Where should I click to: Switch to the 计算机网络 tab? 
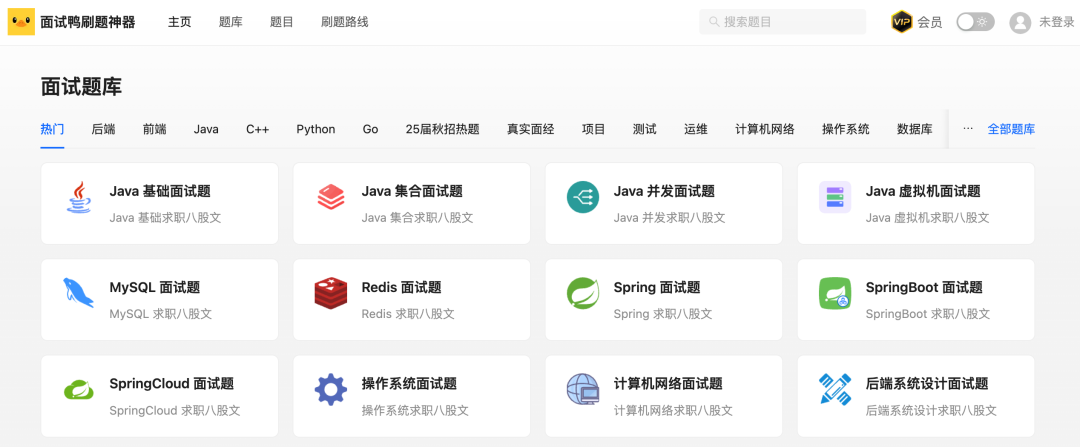point(765,129)
